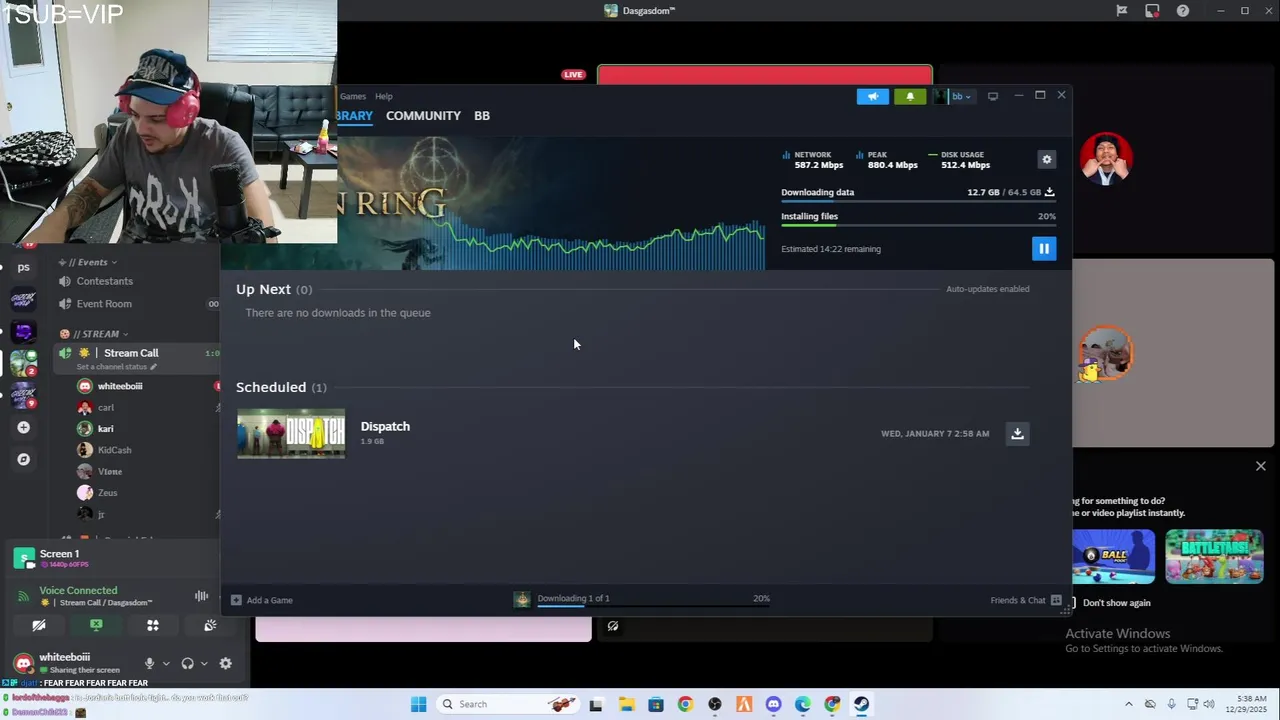Open the COMMUNITY tab in Steam
Viewport: 1280px width, 720px height.
(423, 116)
